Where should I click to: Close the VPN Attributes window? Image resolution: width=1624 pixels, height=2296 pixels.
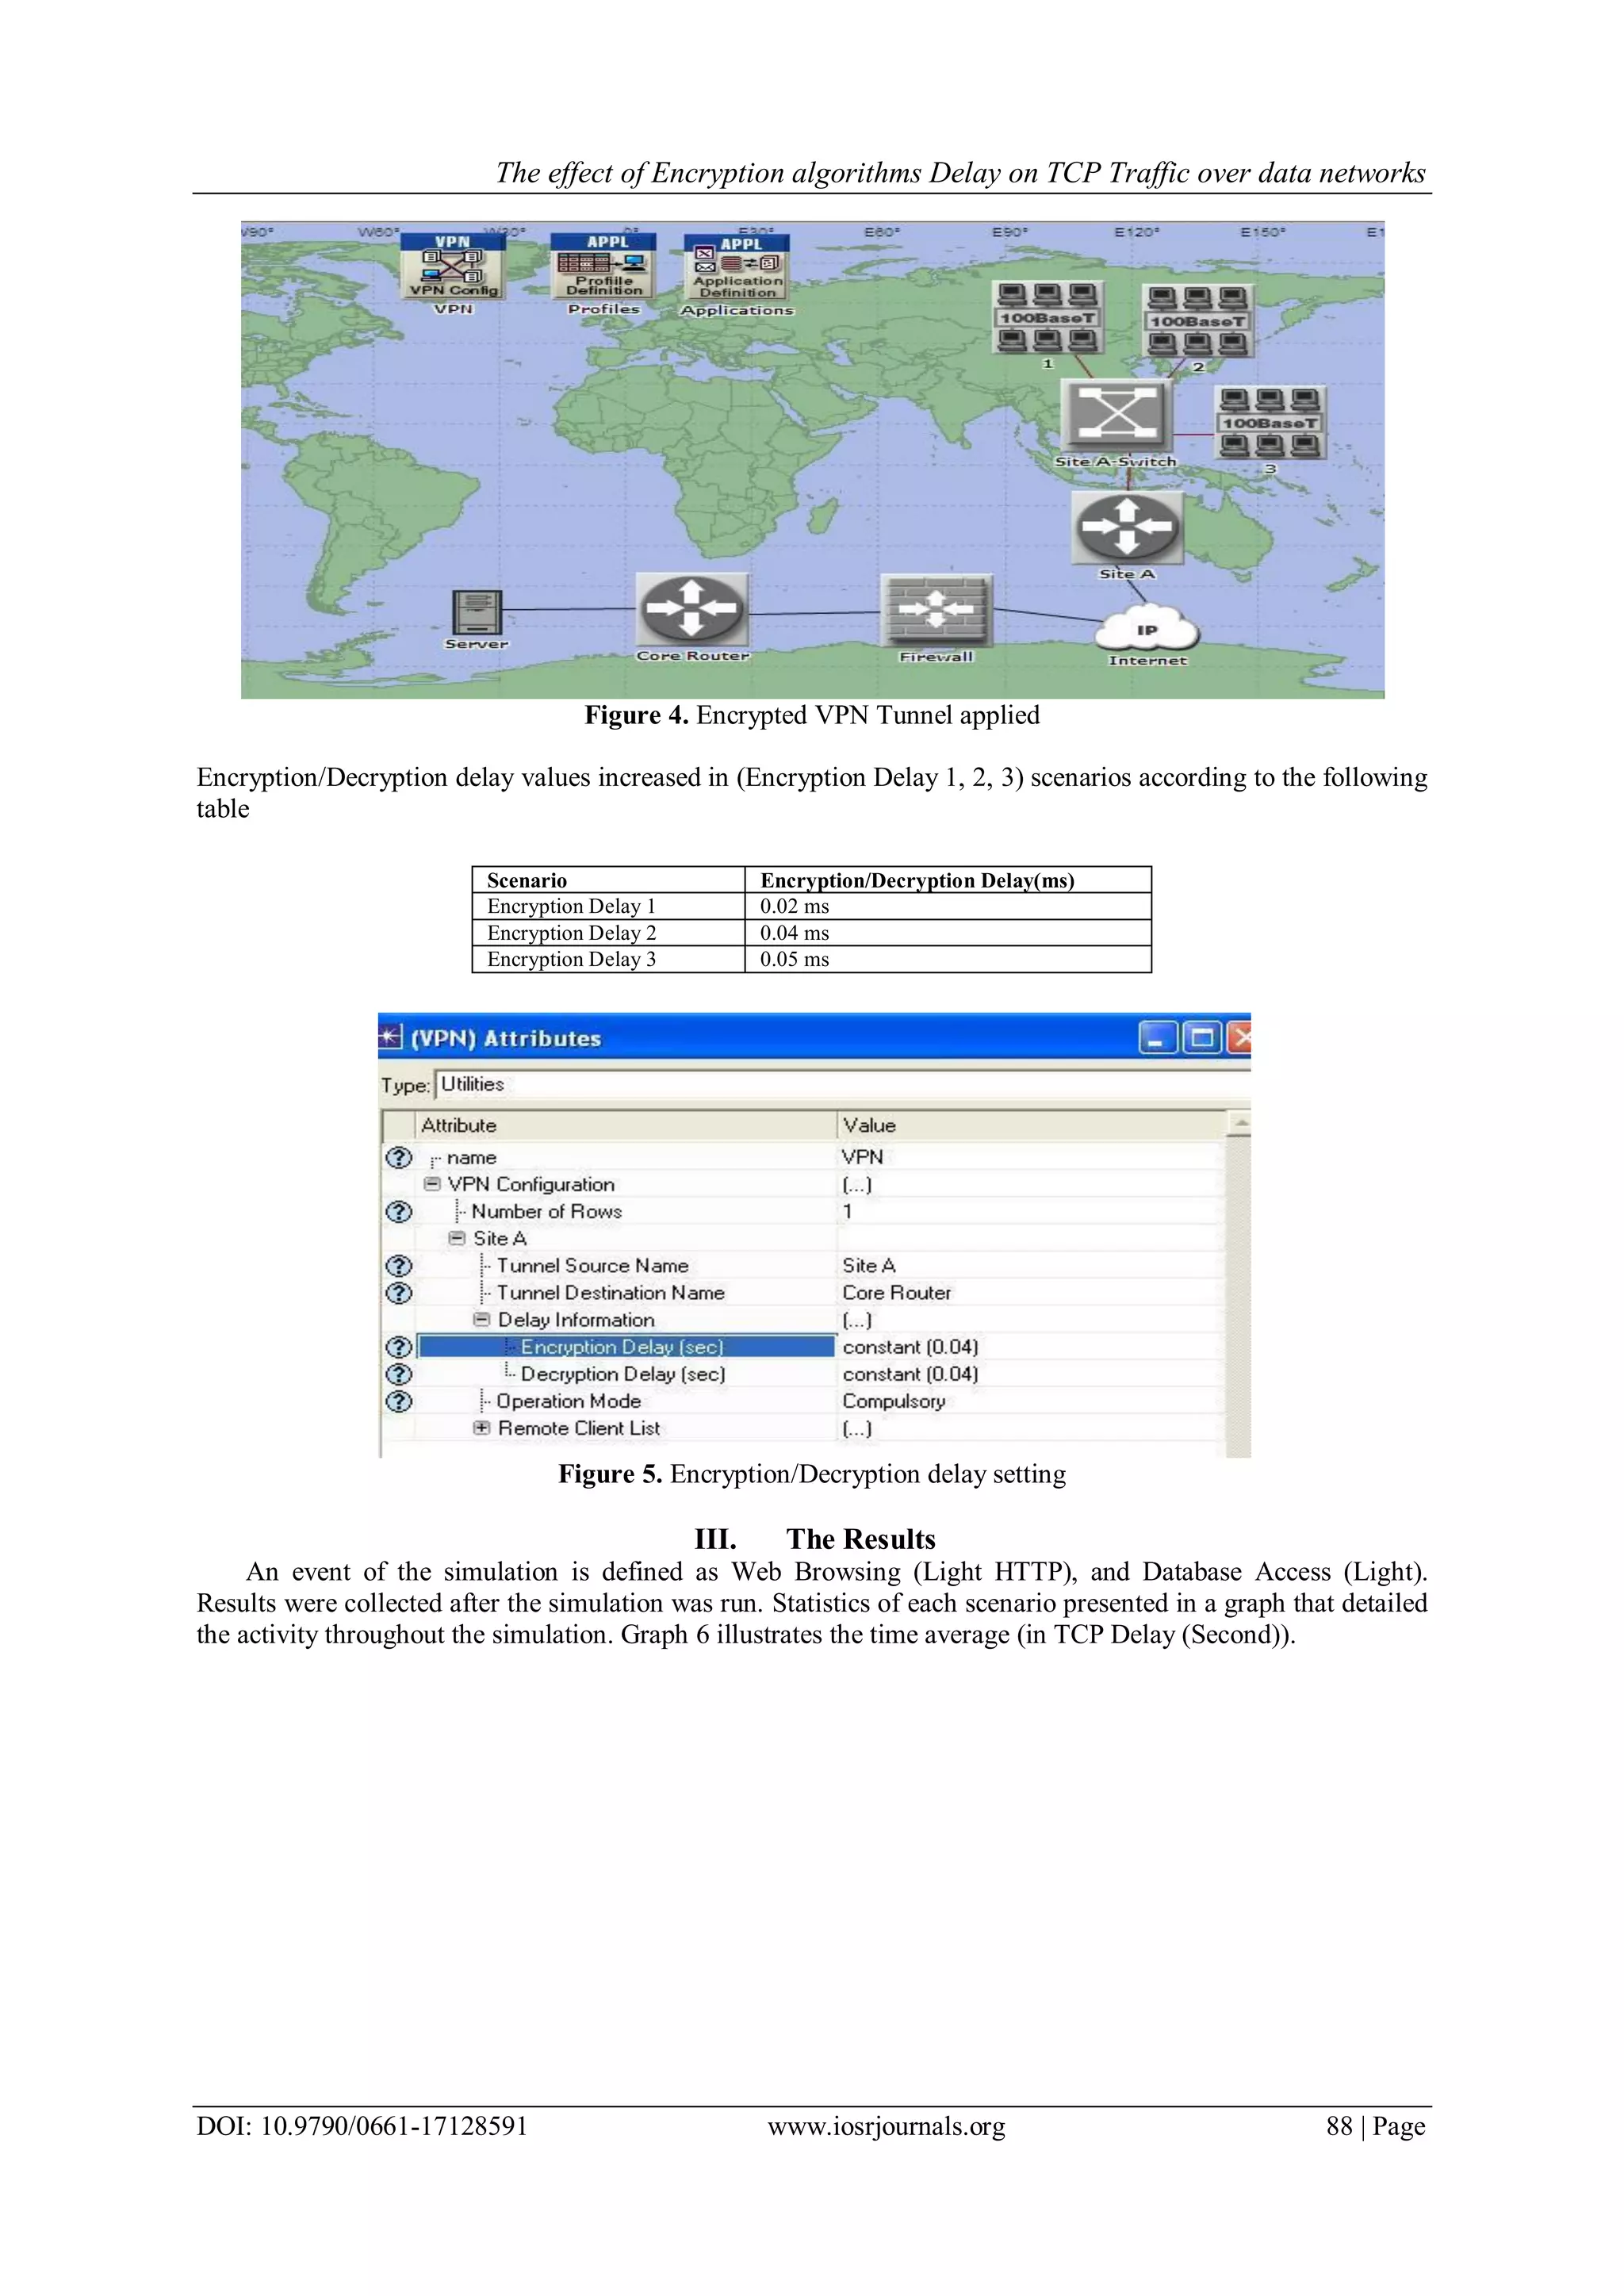pyautogui.click(x=1239, y=1038)
